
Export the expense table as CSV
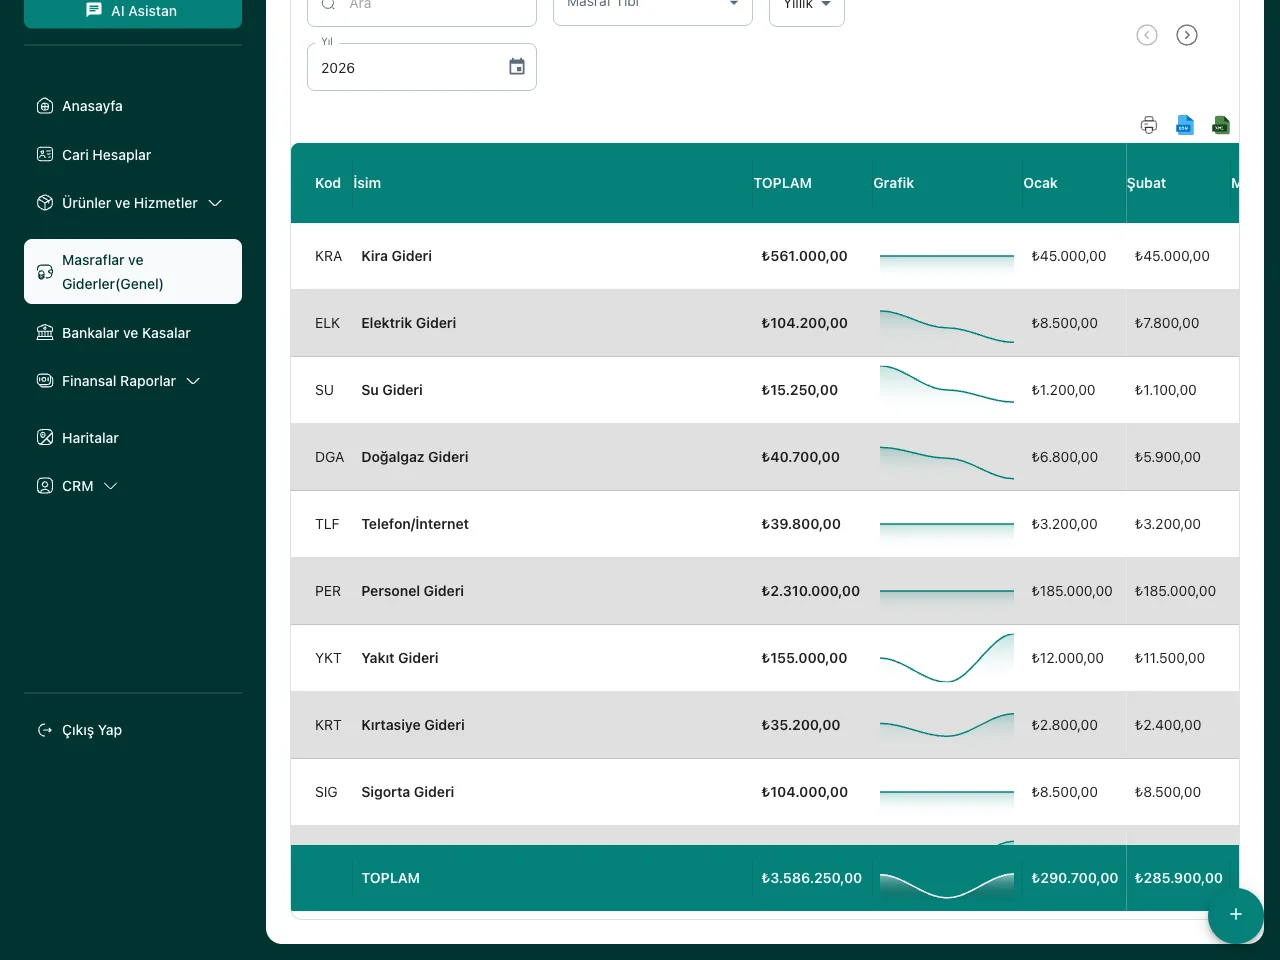click(x=1185, y=125)
